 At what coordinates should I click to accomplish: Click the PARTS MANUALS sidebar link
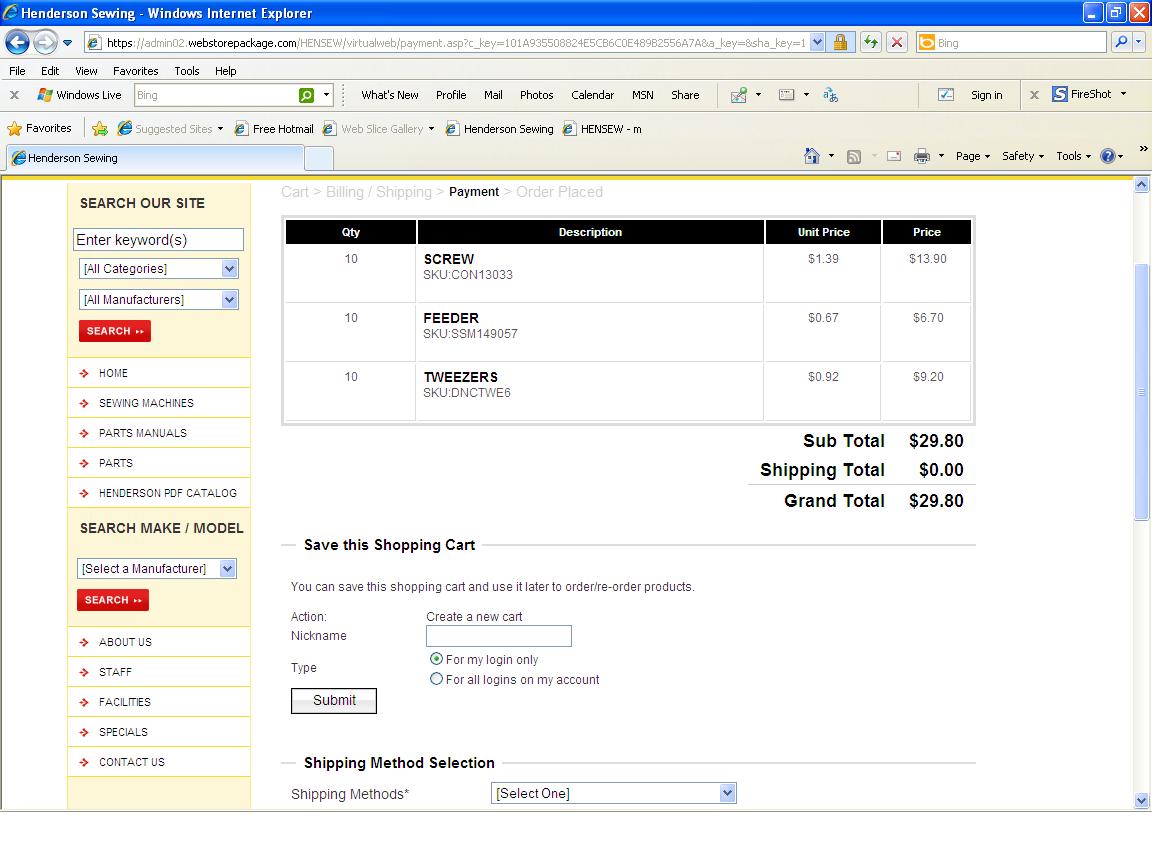(143, 433)
